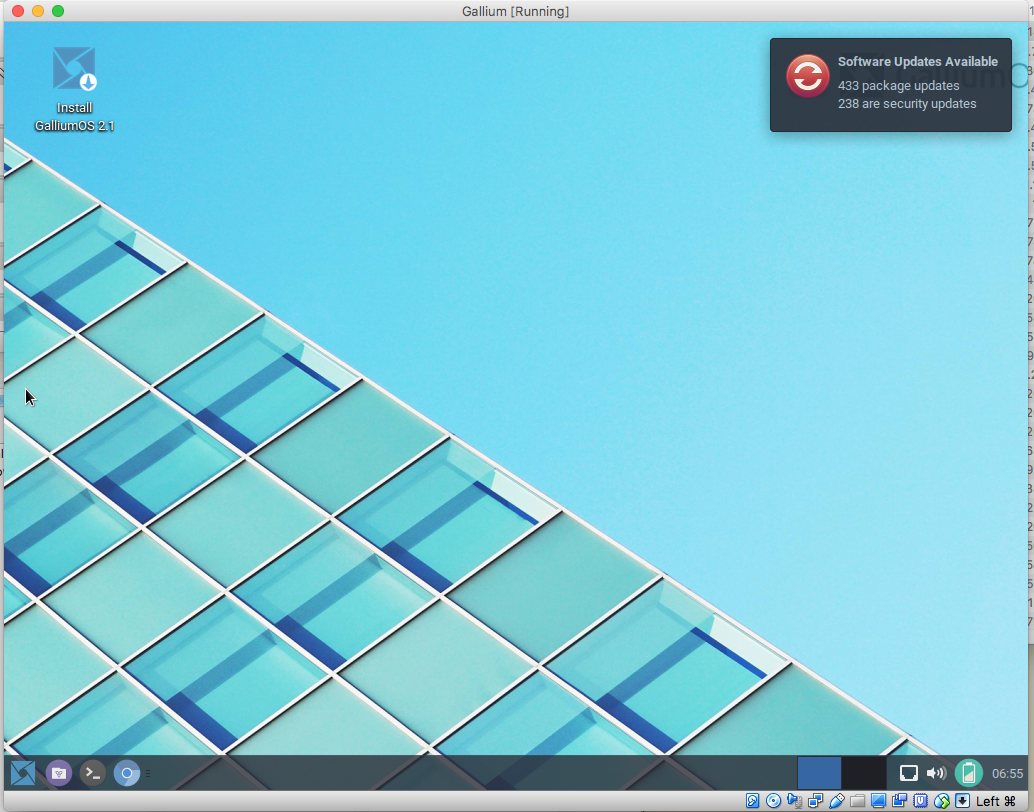This screenshot has width=1034, height=812.
Task: Open the volume control speaker icon
Action: tap(936, 773)
